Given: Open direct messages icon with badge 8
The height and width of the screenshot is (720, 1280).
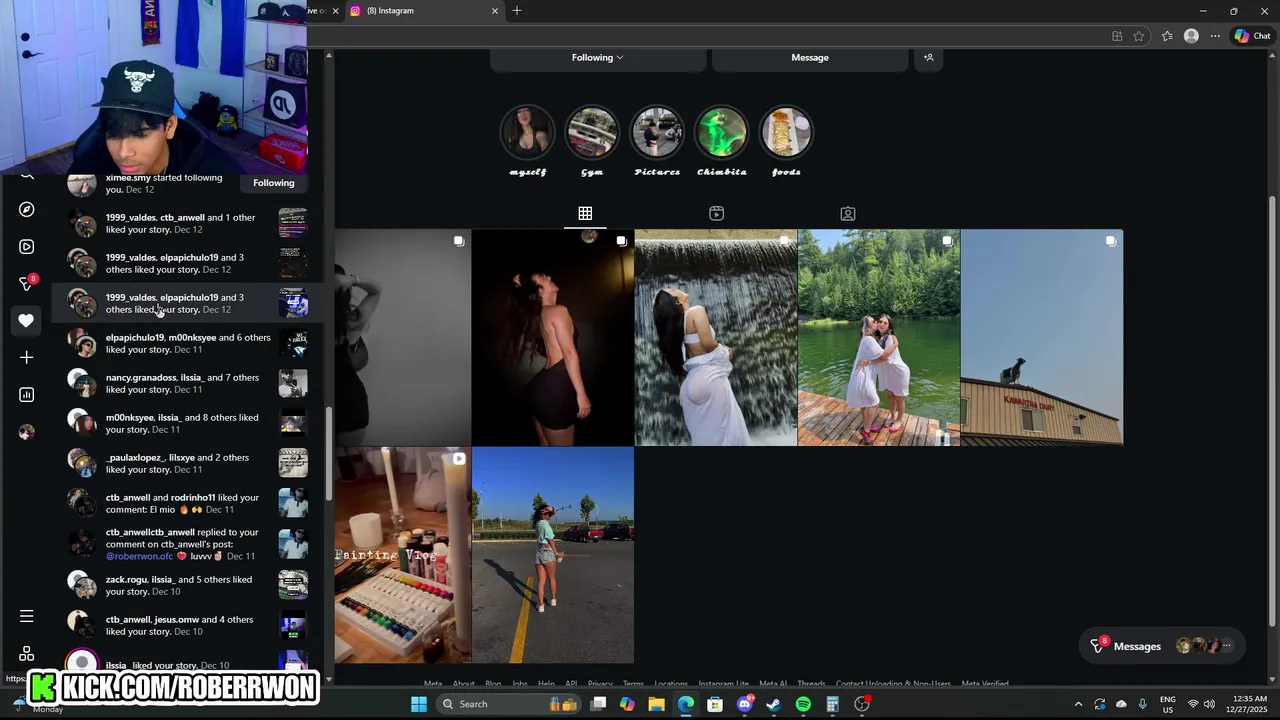Looking at the screenshot, I should [x=27, y=284].
